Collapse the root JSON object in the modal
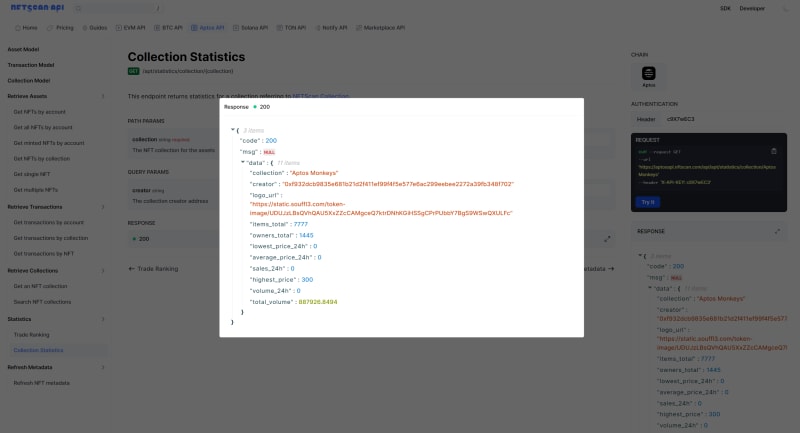 tap(233, 130)
